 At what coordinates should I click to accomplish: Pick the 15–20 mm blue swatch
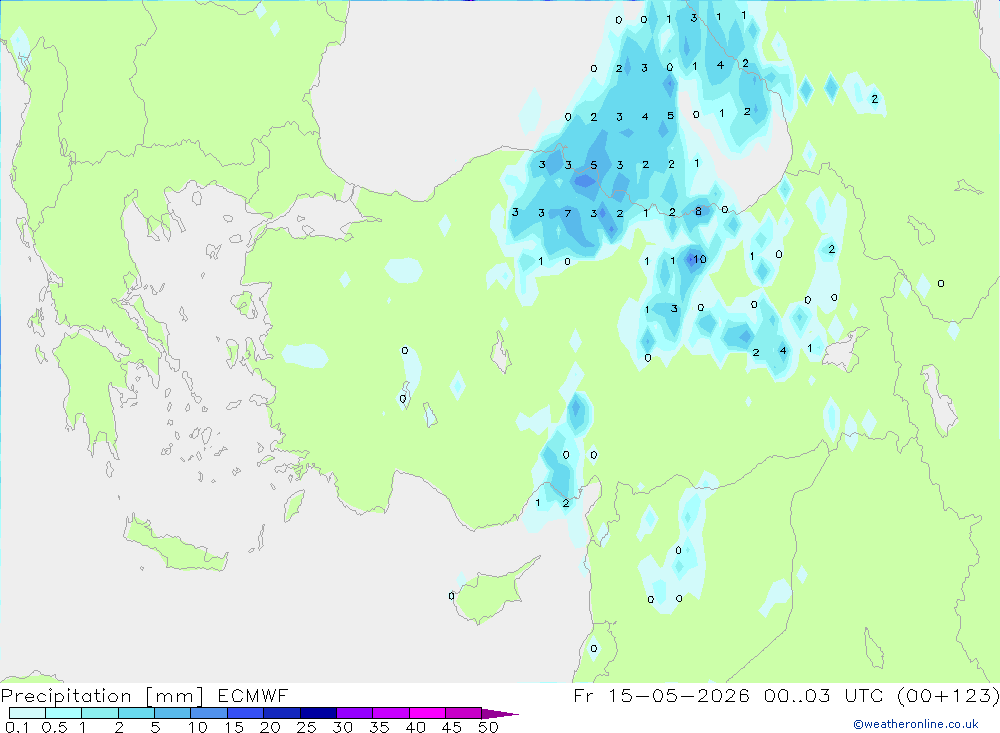click(245, 713)
